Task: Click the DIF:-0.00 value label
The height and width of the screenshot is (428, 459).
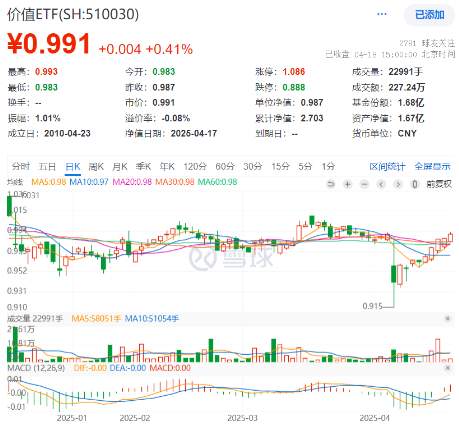Action: point(90,368)
